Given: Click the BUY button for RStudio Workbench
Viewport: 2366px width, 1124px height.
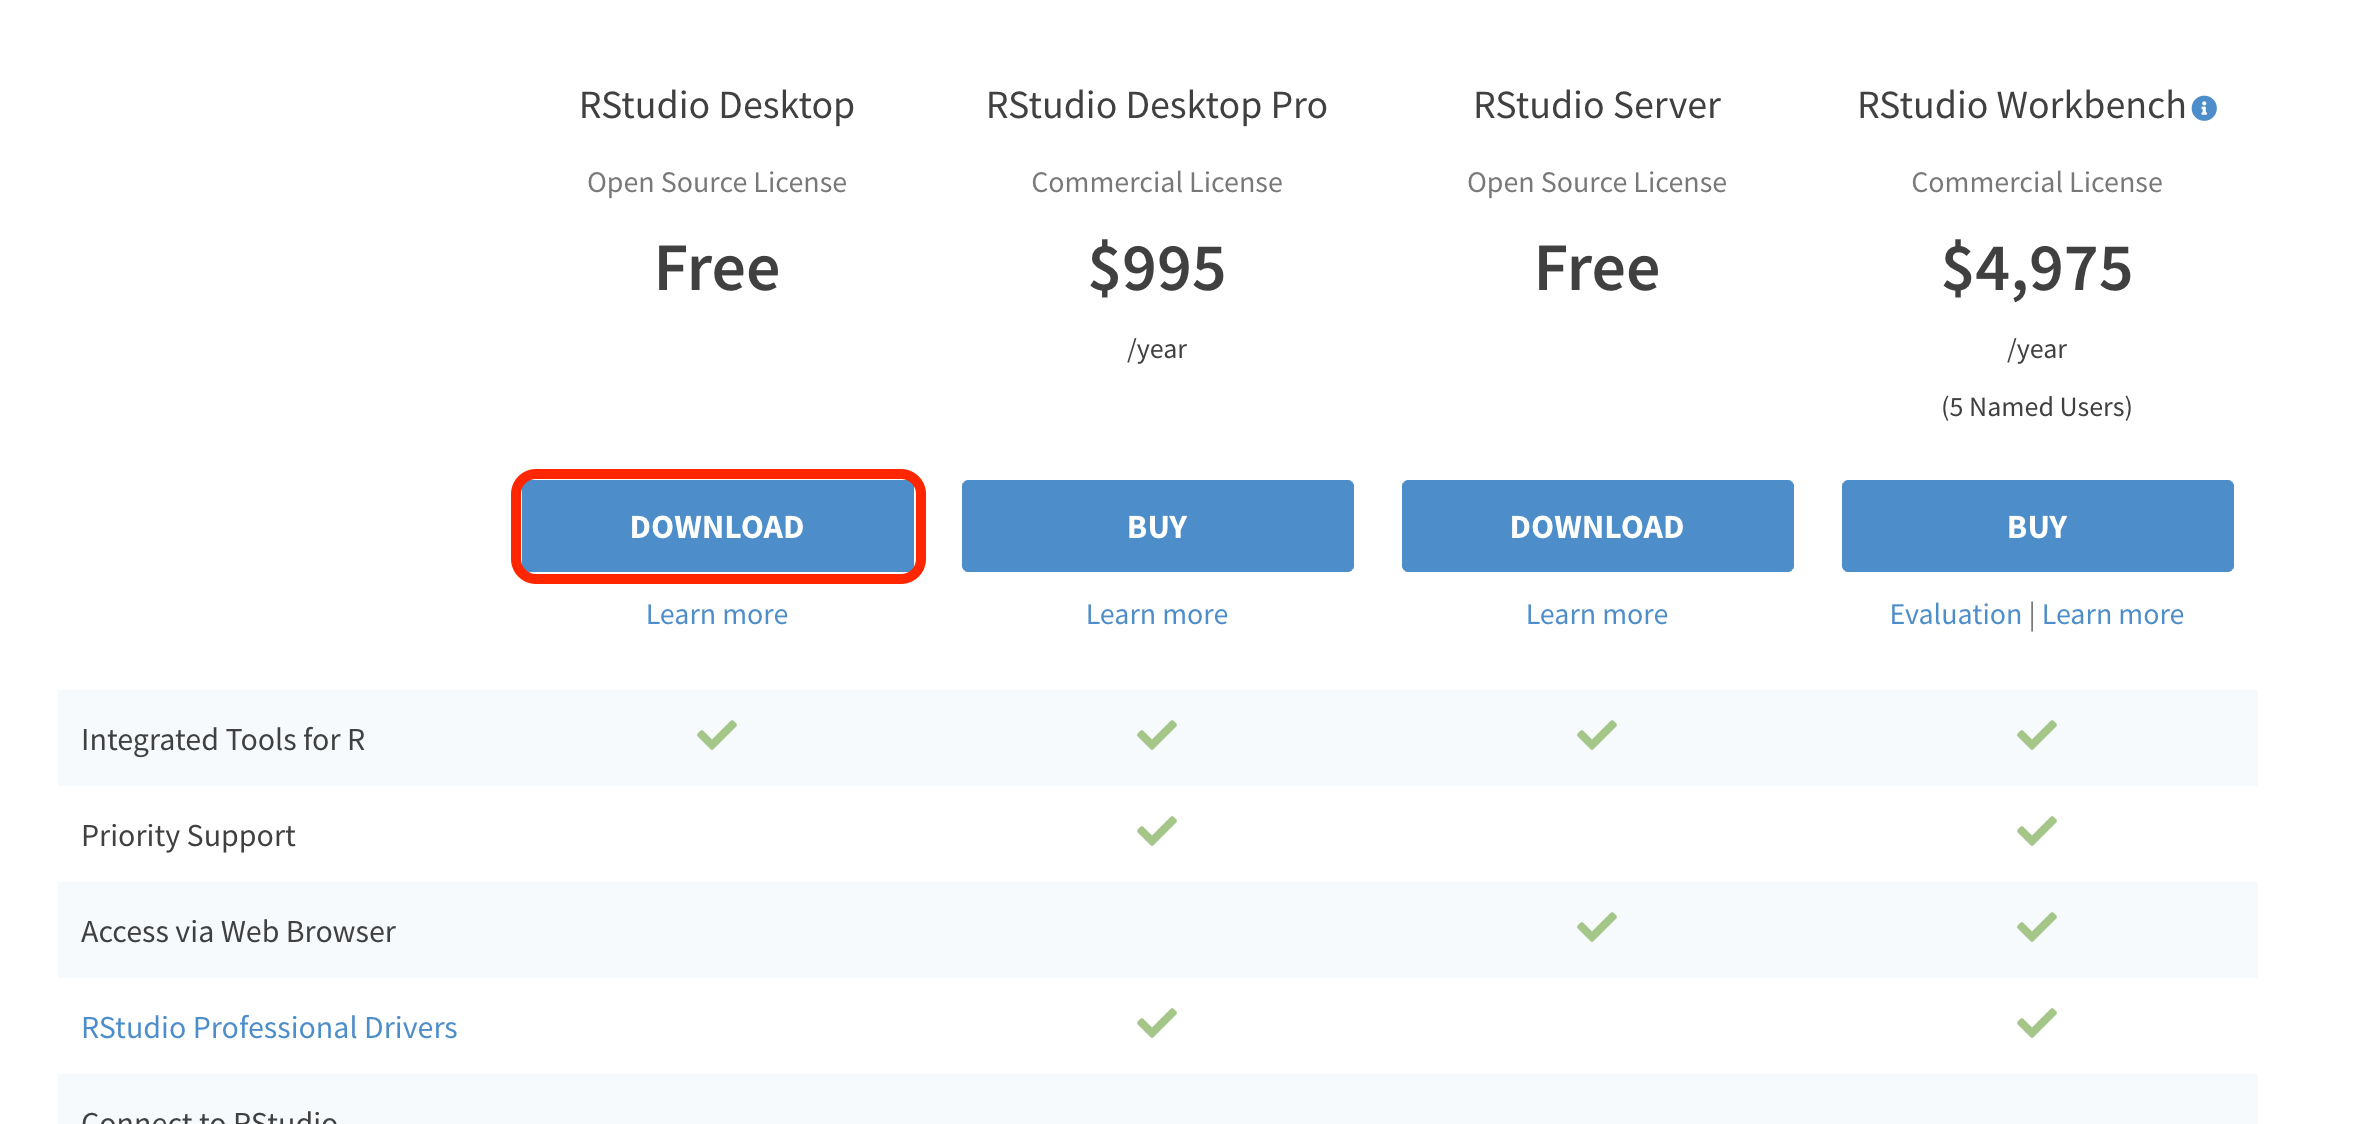Looking at the screenshot, I should pos(2037,526).
